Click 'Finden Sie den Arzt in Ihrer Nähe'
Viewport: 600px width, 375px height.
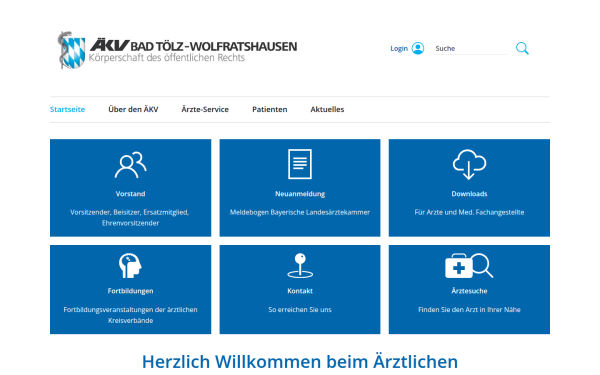[469, 310]
